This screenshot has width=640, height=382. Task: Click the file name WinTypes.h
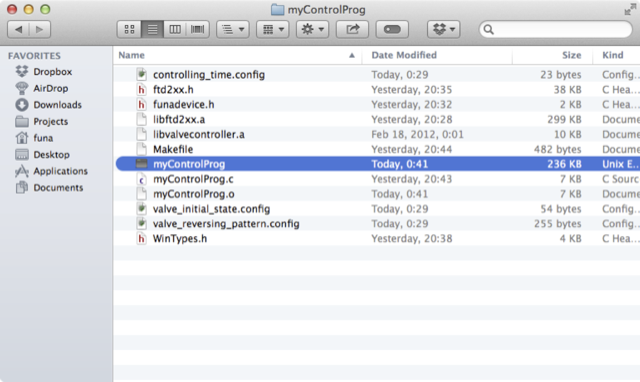(180, 239)
